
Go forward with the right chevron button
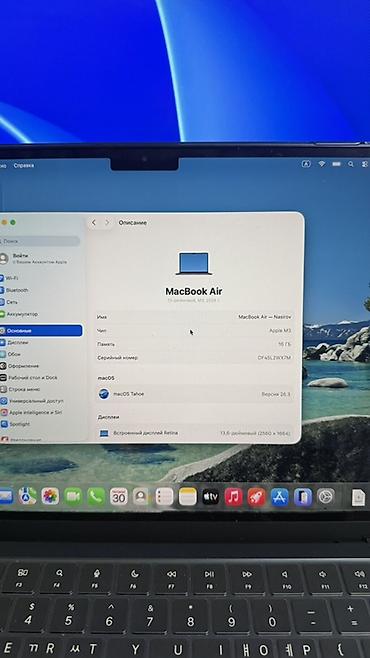click(107, 223)
